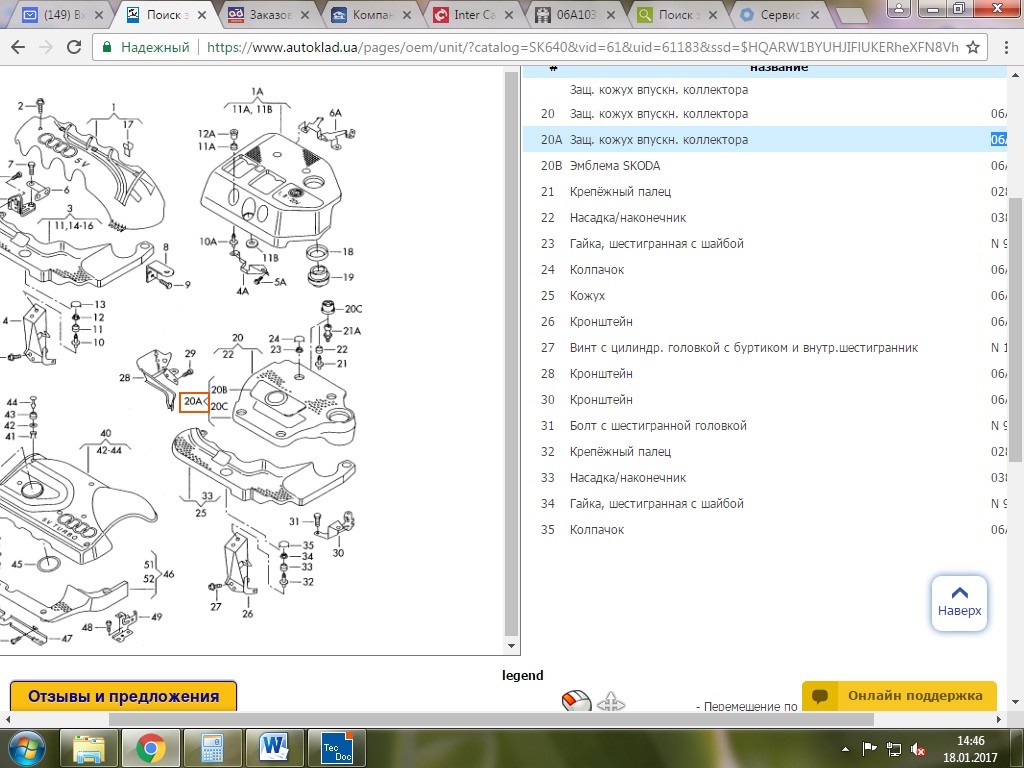Open Онлайн поддержка chat support
The image size is (1024, 768).
pyautogui.click(x=900, y=695)
